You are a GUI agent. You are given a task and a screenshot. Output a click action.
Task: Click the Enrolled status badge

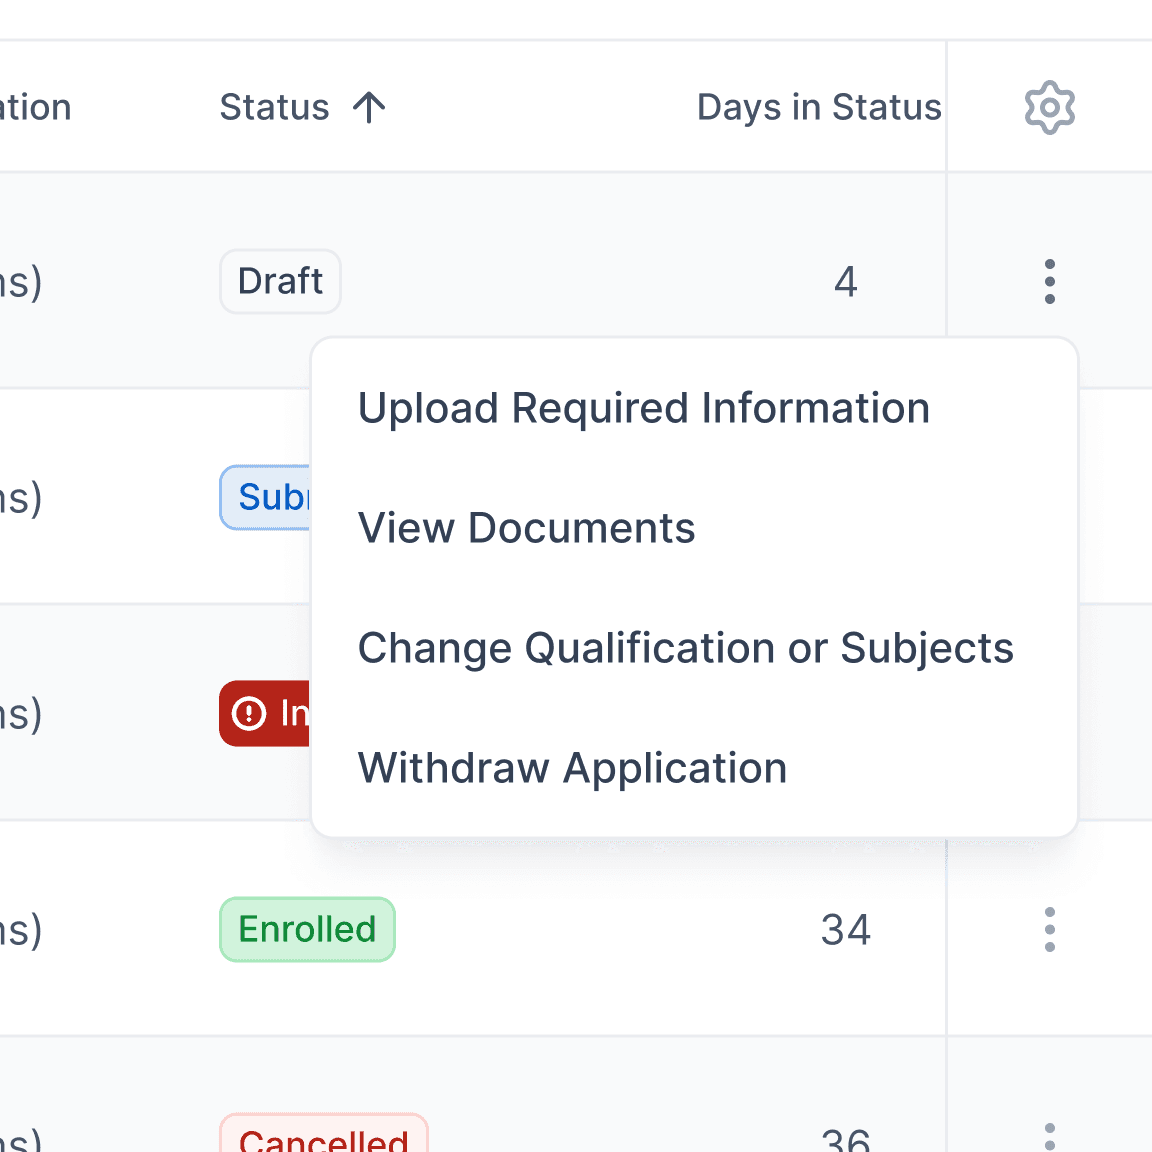coord(307,929)
